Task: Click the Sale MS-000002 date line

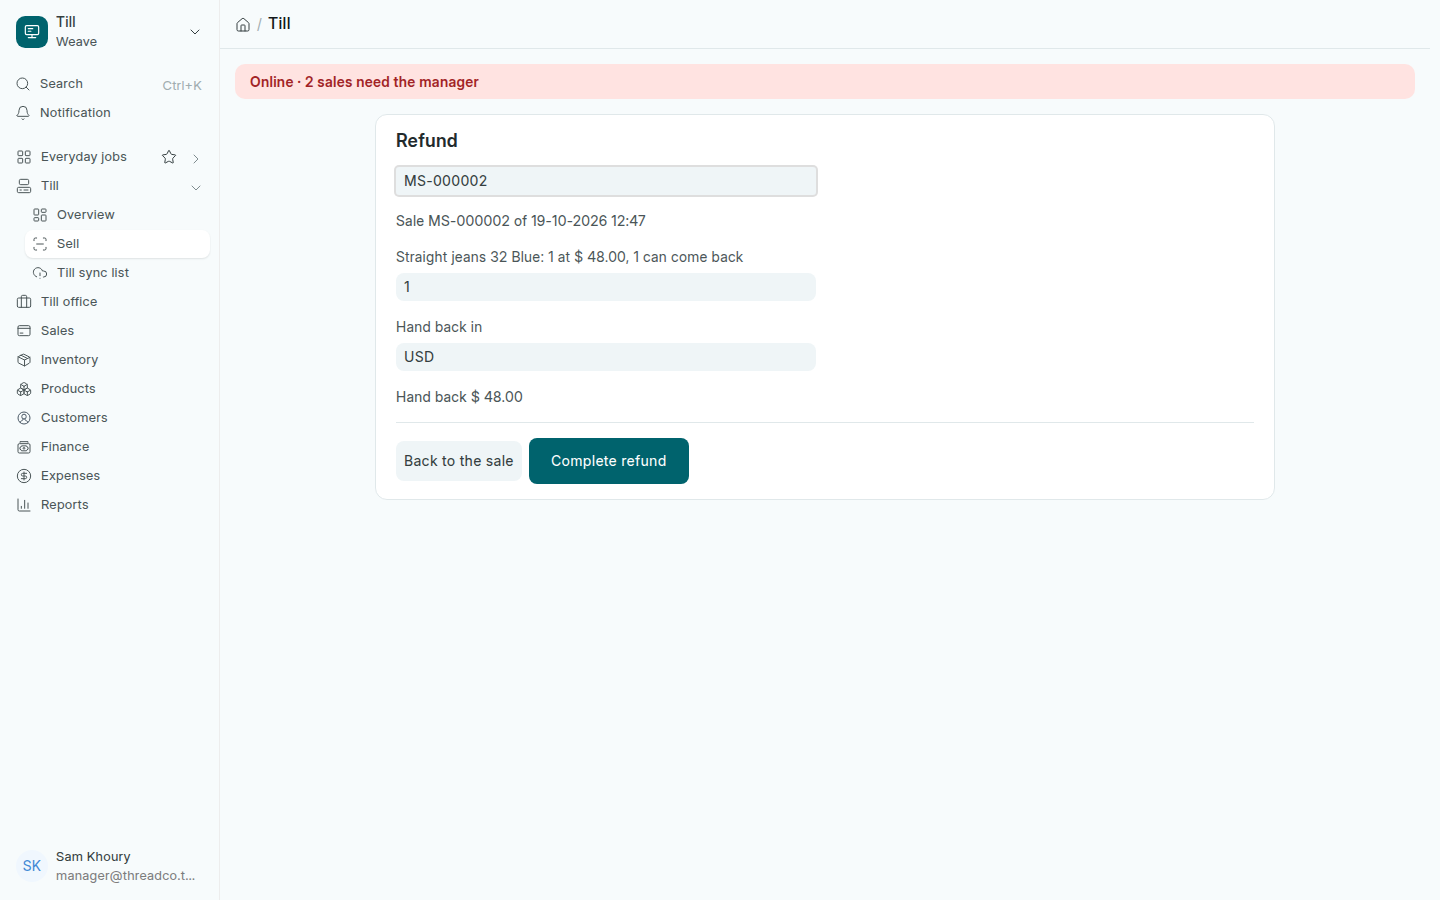Action: [521, 221]
